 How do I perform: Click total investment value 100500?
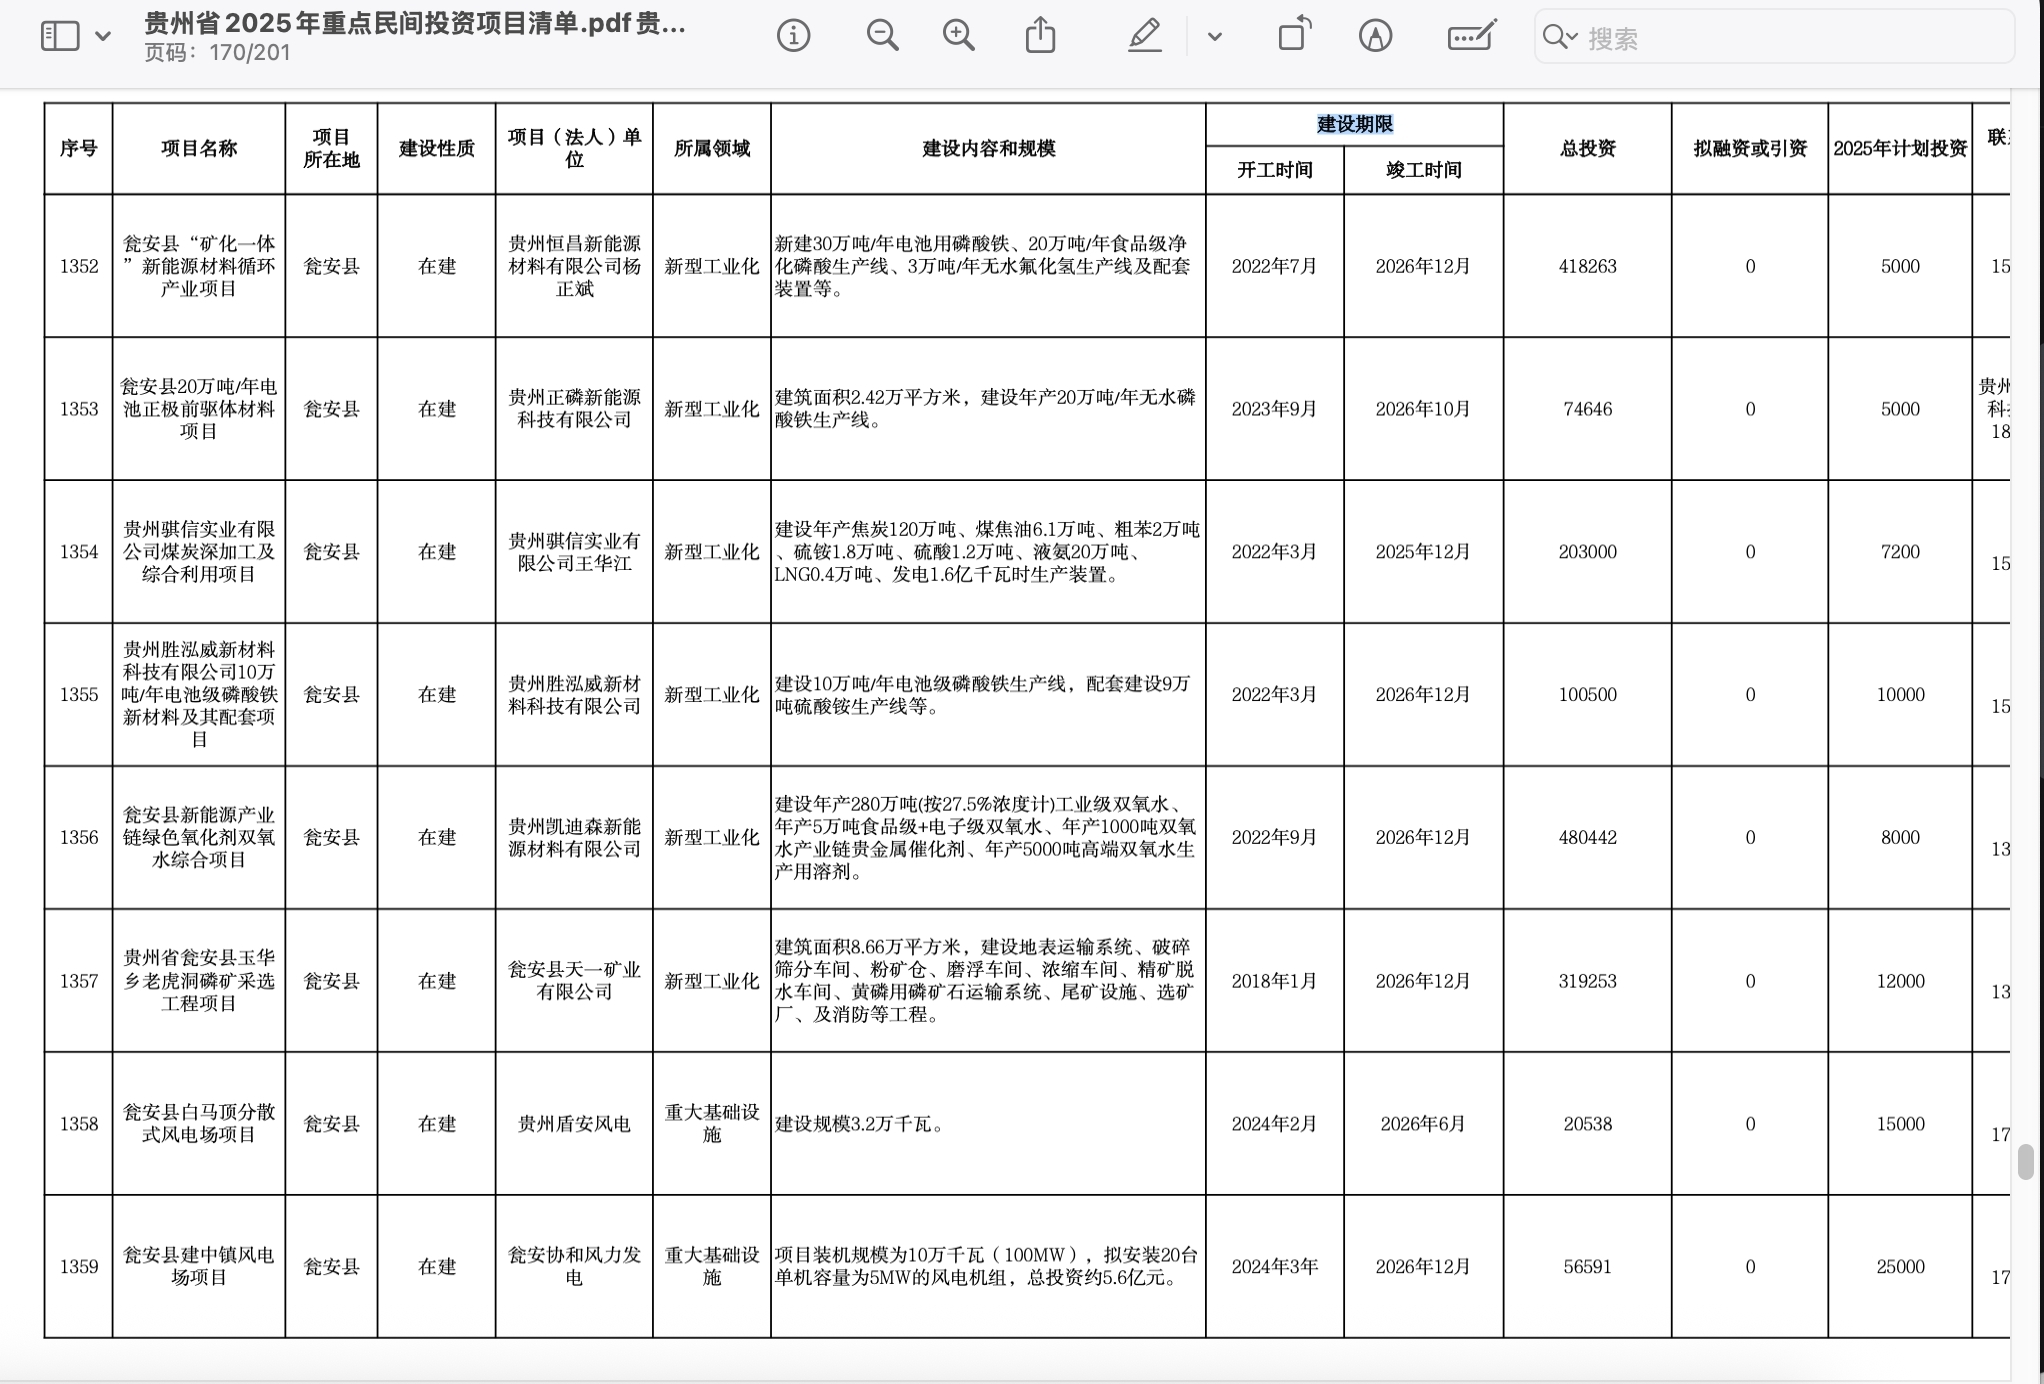coord(1587,695)
